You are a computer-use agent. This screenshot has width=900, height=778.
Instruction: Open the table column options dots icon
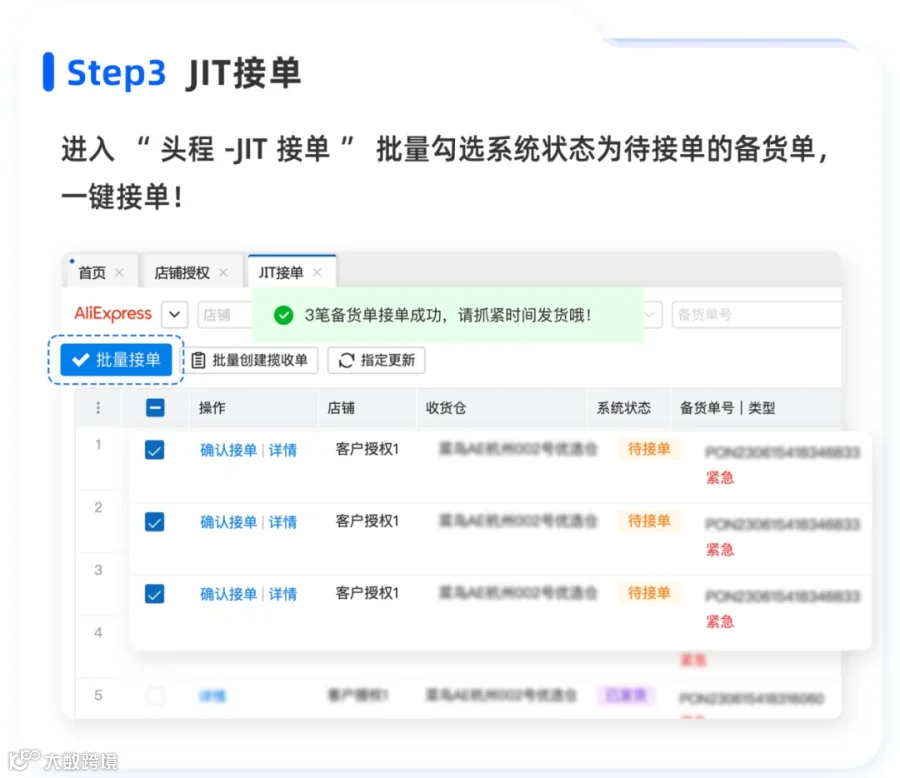98,408
